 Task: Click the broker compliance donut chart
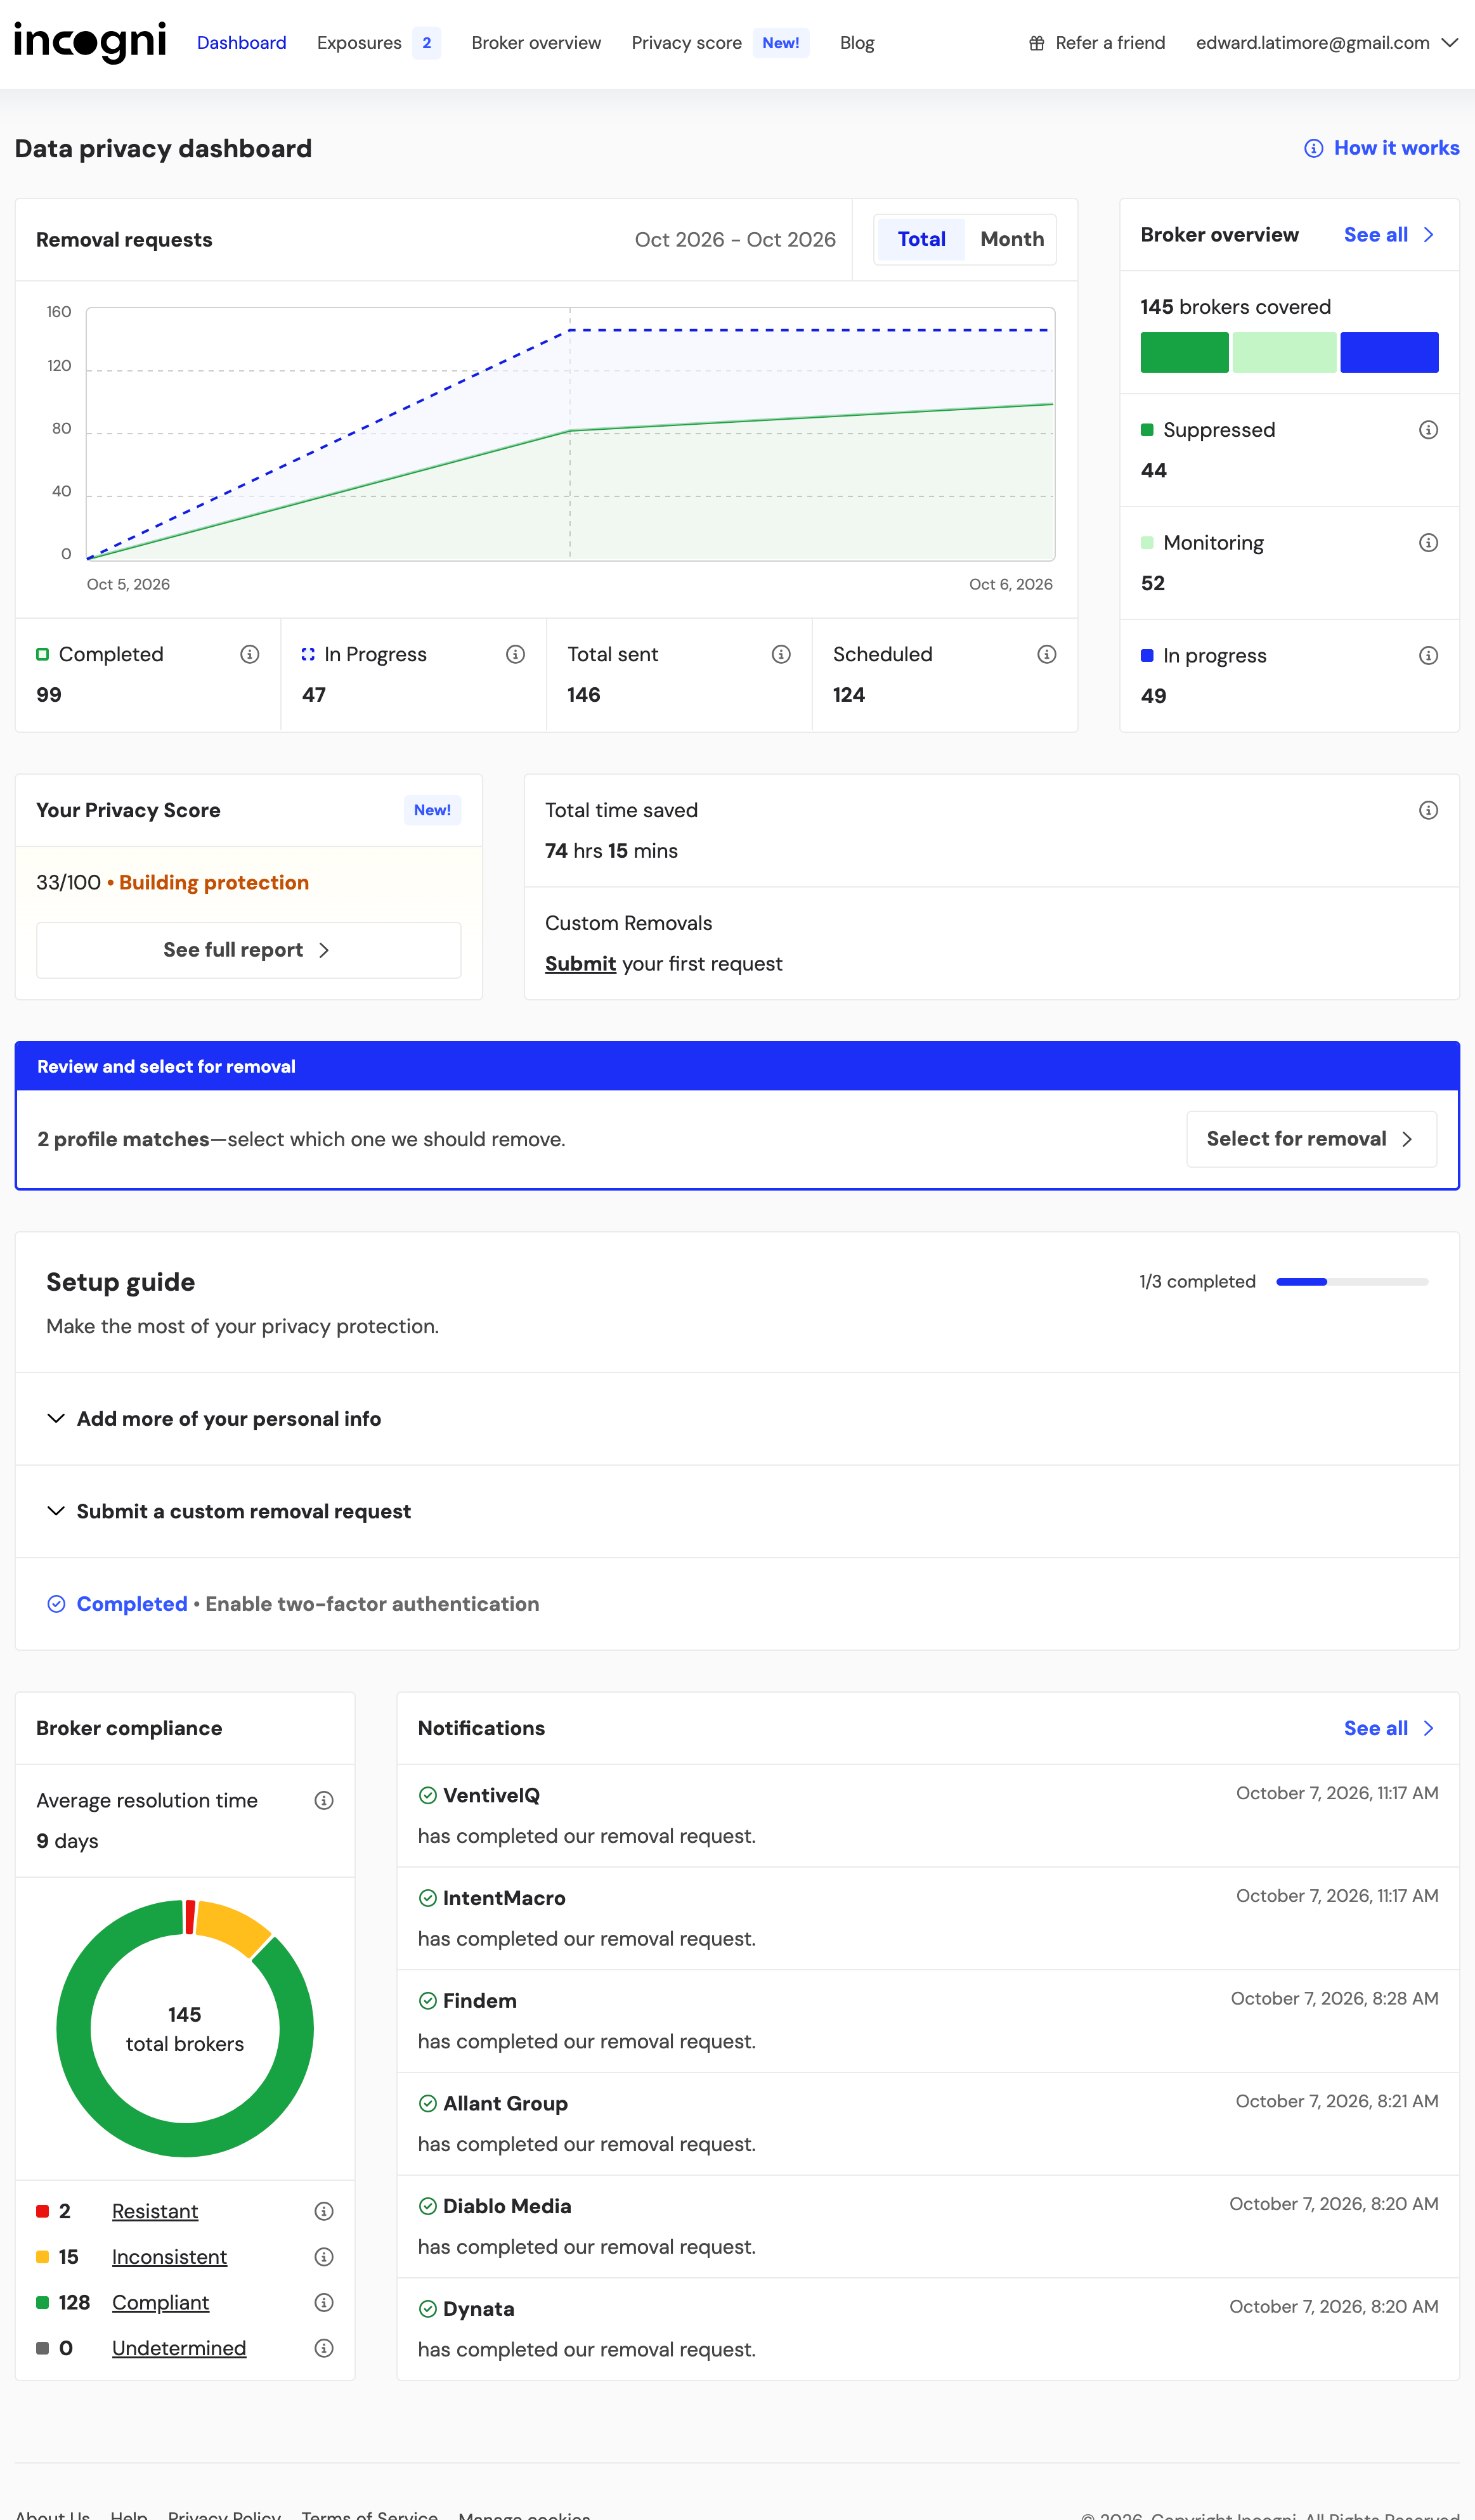185,2029
